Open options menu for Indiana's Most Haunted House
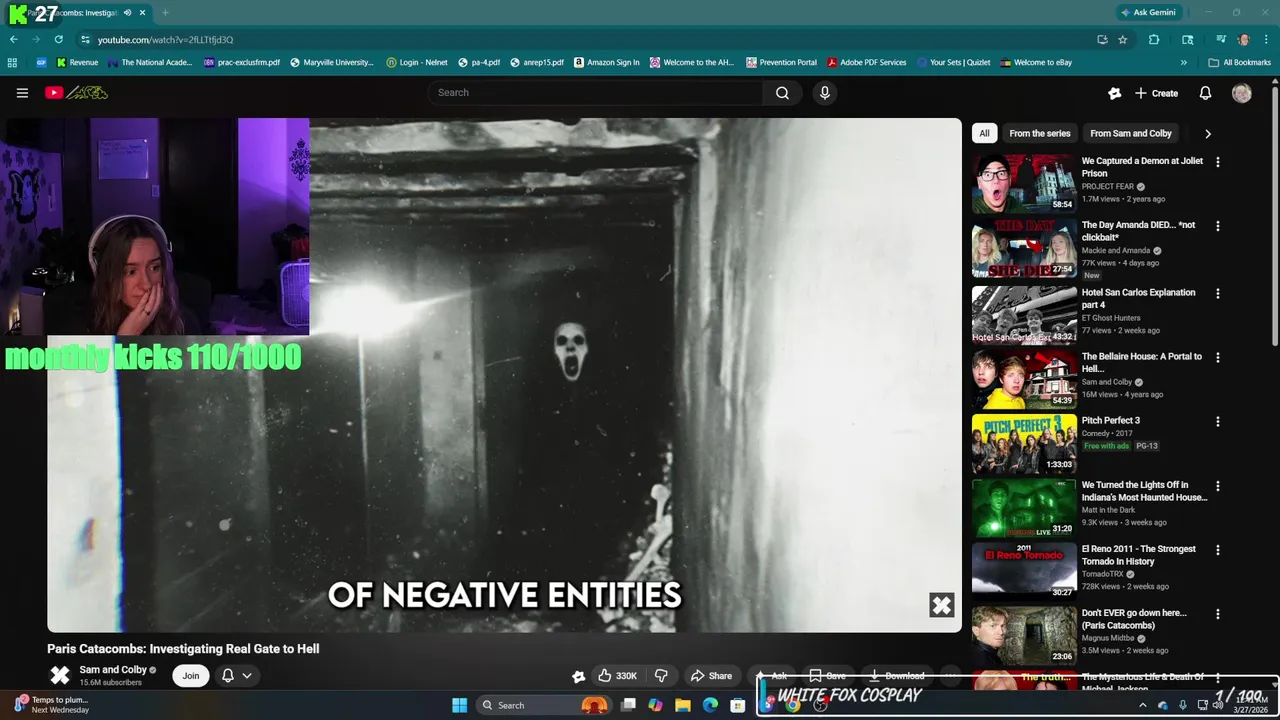The width and height of the screenshot is (1280, 720). coord(1217,486)
